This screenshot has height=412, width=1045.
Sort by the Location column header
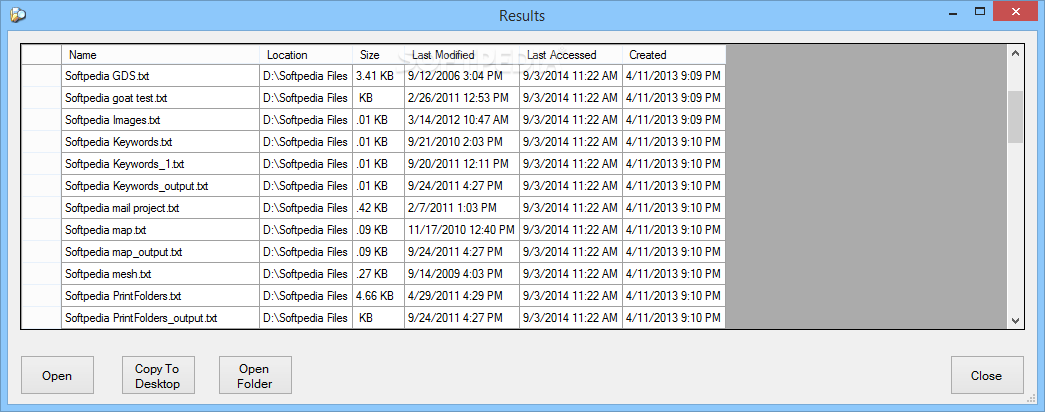306,55
